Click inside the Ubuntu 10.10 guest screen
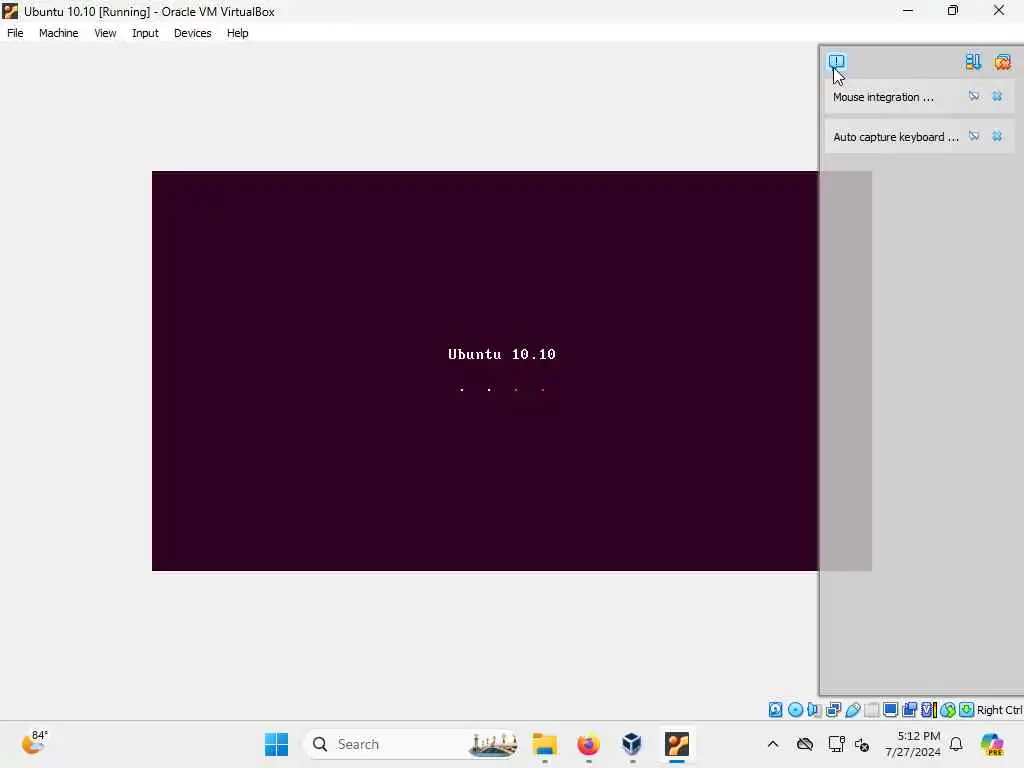1024x768 pixels. coord(485,371)
